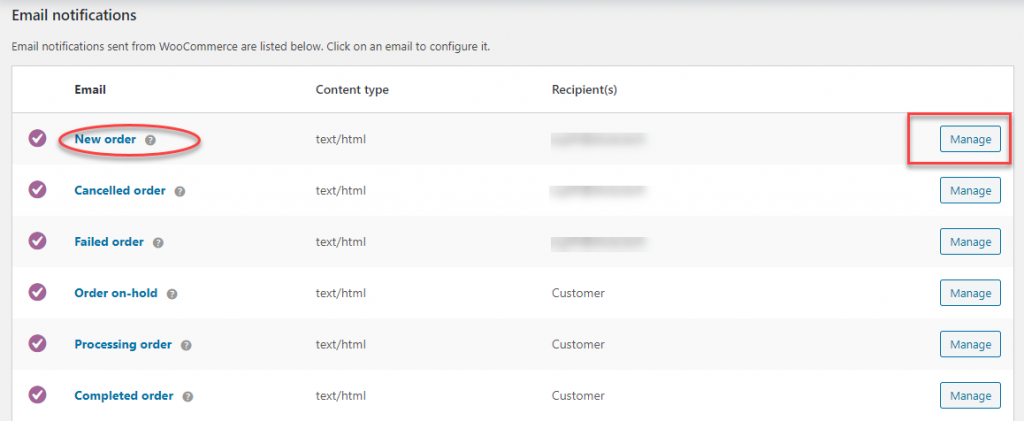Open the Processing order email link
The width and height of the screenshot is (1024, 421).
[123, 344]
